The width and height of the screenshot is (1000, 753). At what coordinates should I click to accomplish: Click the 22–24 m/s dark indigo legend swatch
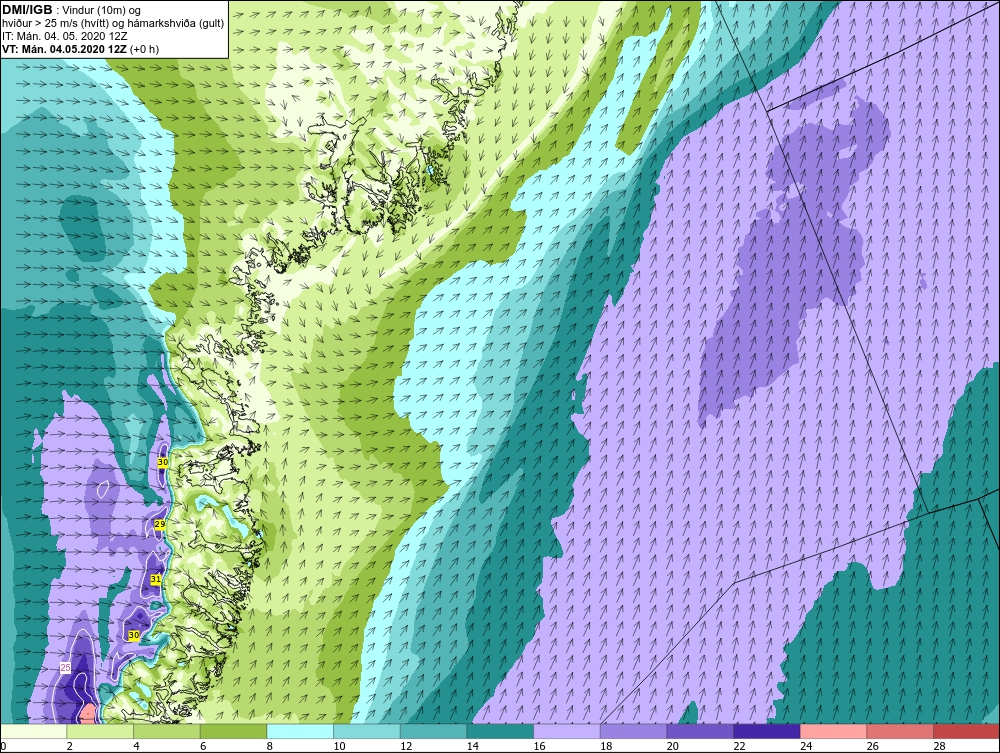(x=767, y=731)
